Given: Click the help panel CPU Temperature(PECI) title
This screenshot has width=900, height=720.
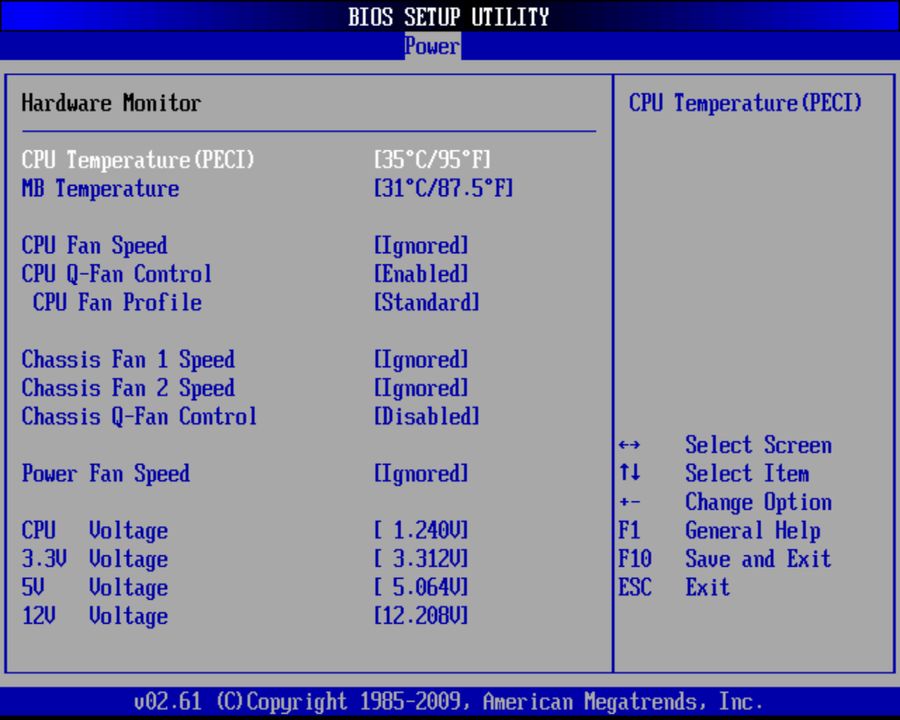Looking at the screenshot, I should (x=746, y=103).
